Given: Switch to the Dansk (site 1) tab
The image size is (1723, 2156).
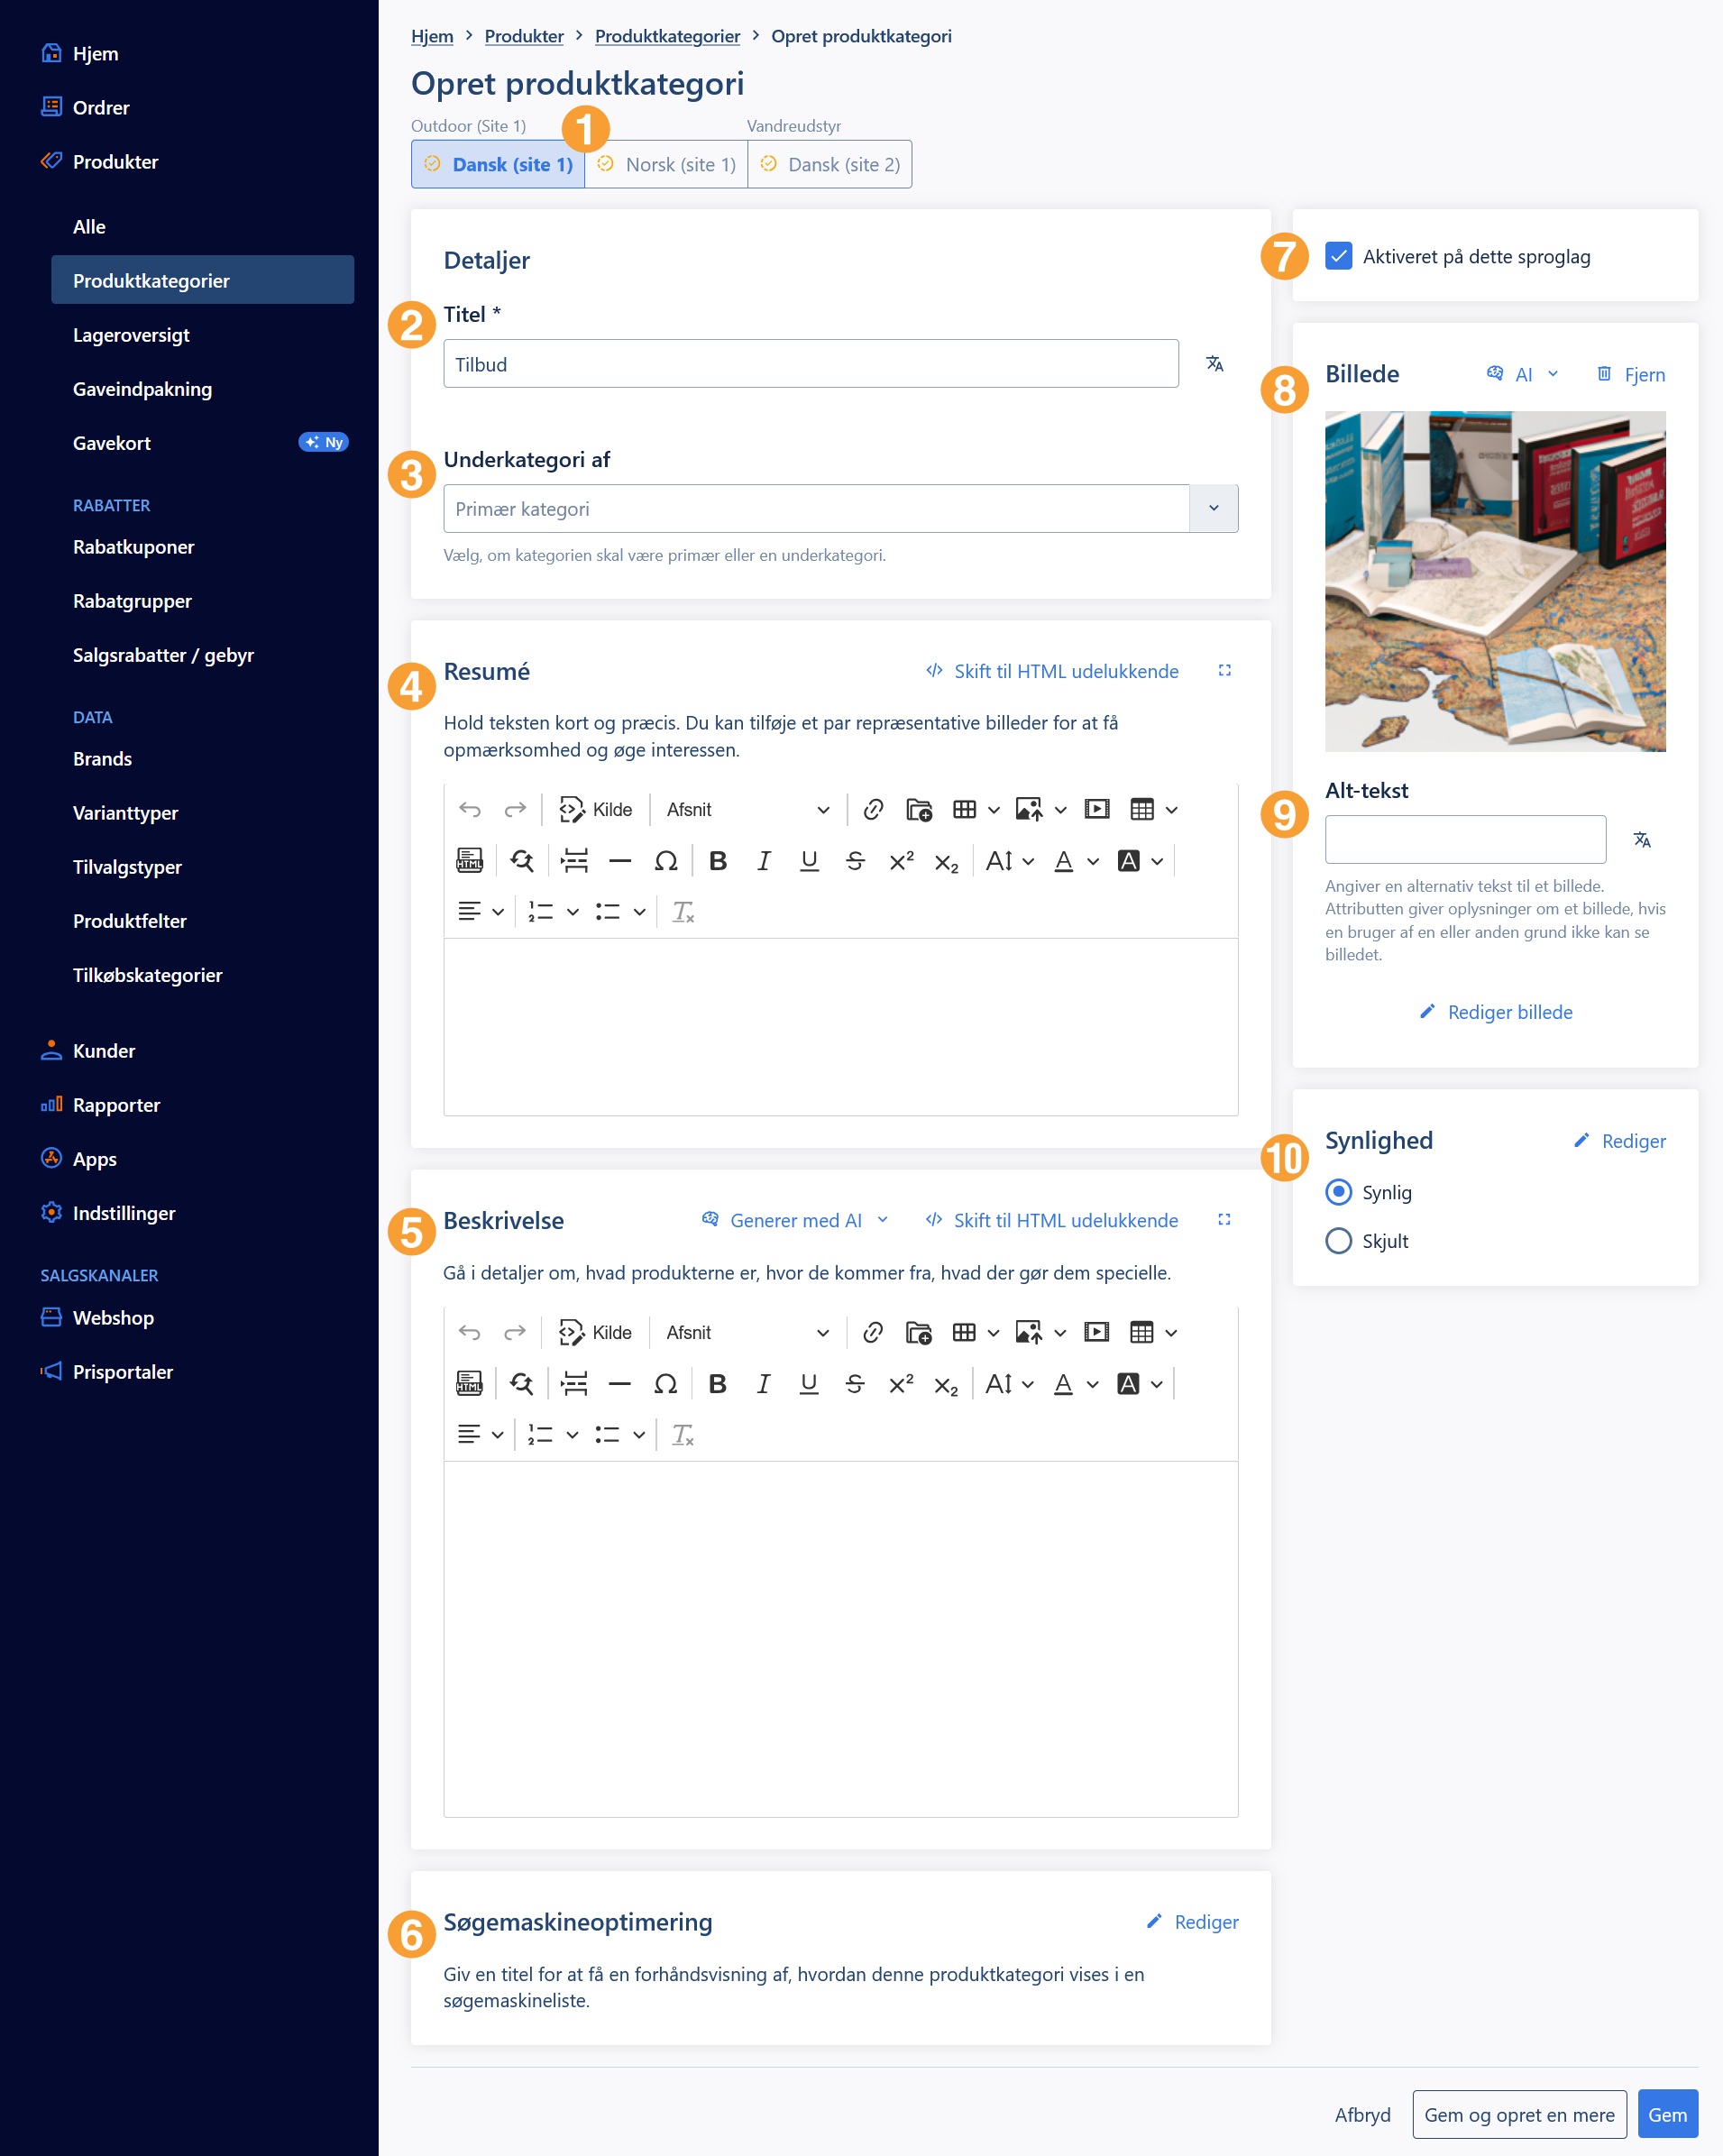Looking at the screenshot, I should [x=498, y=164].
